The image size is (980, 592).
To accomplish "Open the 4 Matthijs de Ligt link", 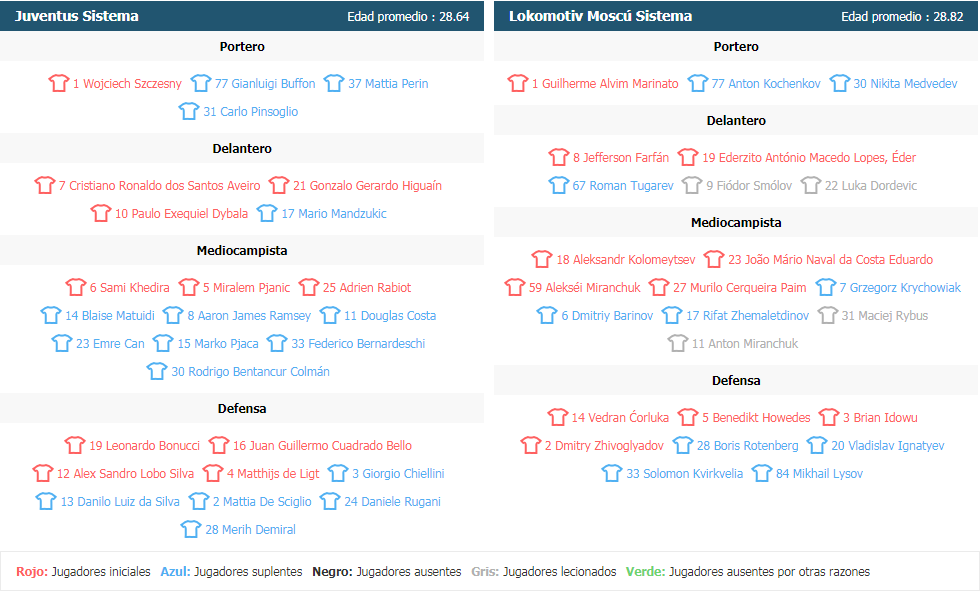I will [x=273, y=474].
